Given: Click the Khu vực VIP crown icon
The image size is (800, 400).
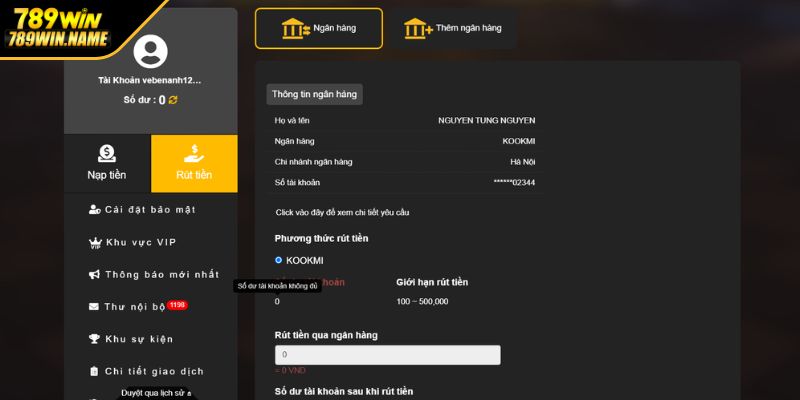Looking at the screenshot, I should pyautogui.click(x=95, y=243).
